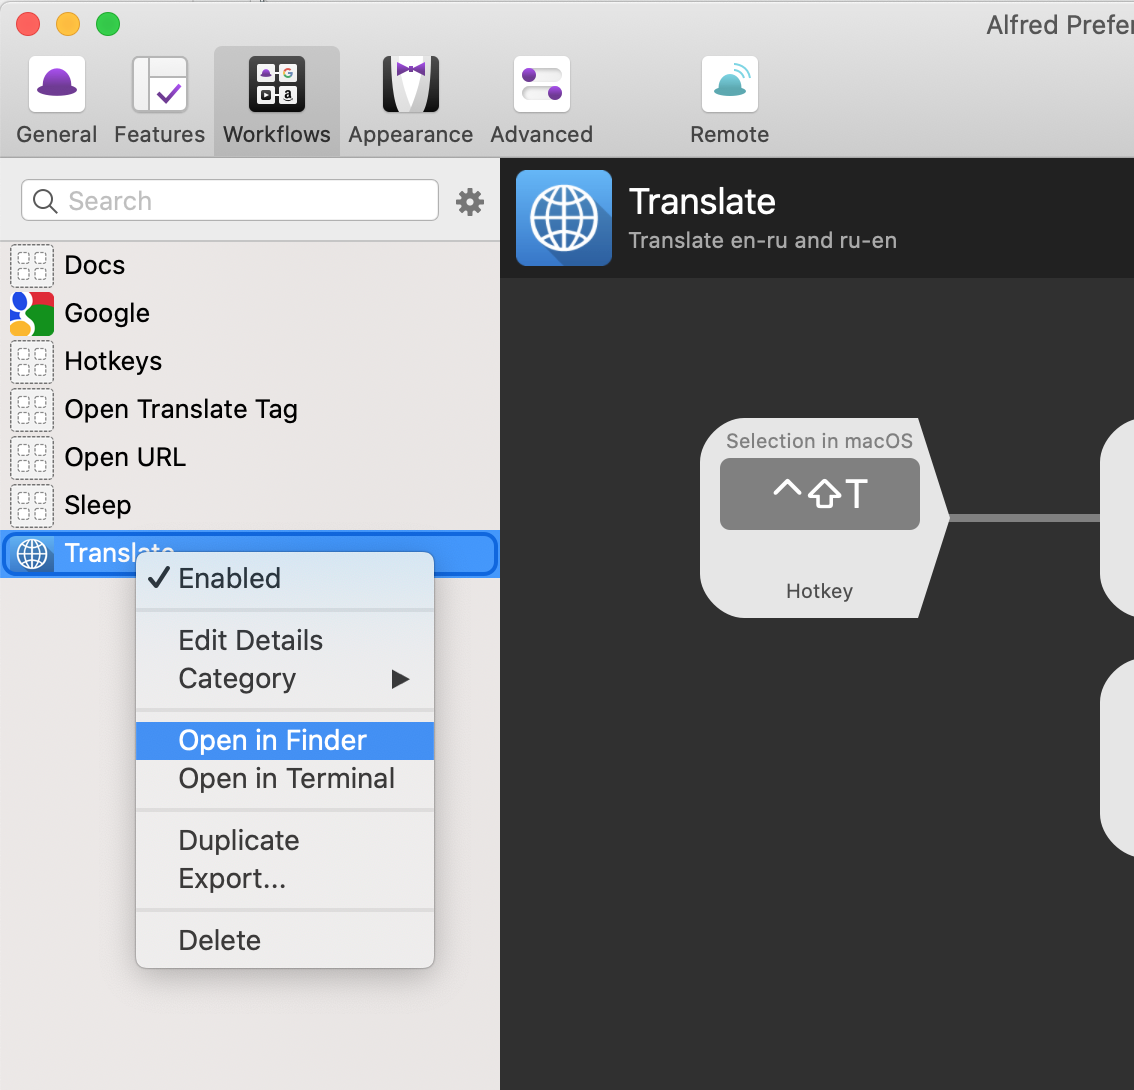The height and width of the screenshot is (1090, 1134).
Task: Click the Open Translate Tag placeholder icon
Action: click(x=32, y=409)
